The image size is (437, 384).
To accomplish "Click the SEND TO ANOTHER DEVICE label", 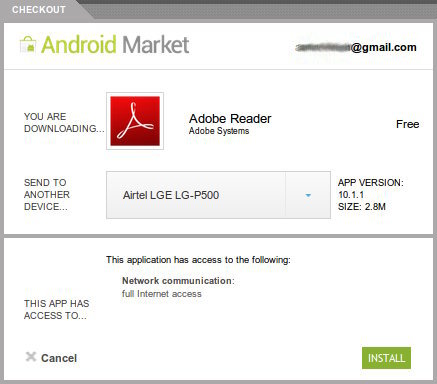I will pos(47,195).
